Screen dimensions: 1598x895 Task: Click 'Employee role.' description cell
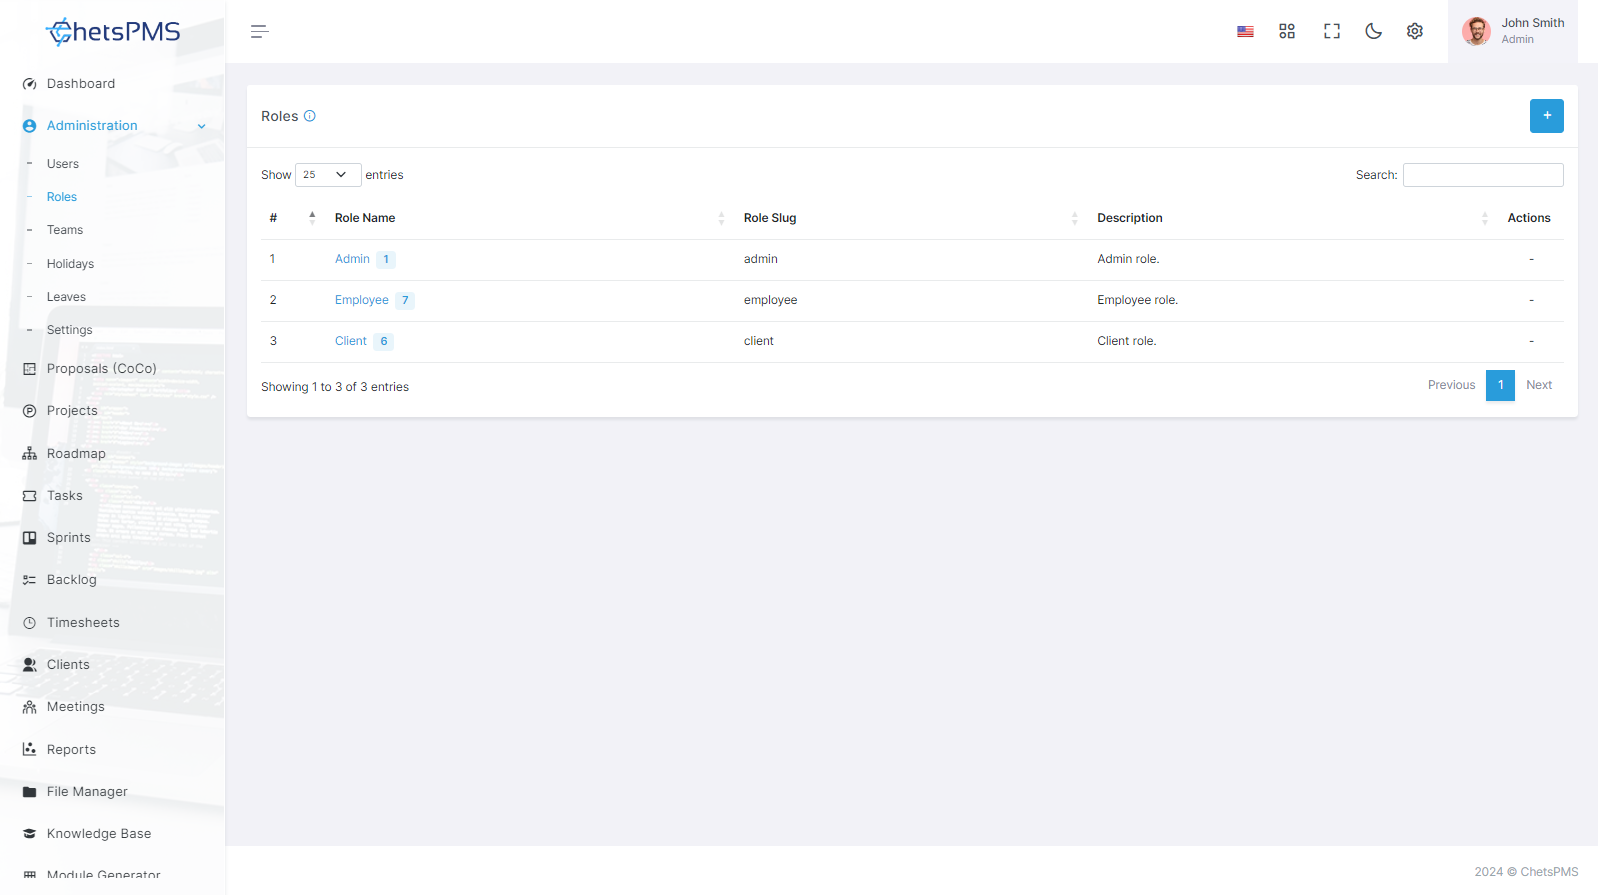point(1138,300)
